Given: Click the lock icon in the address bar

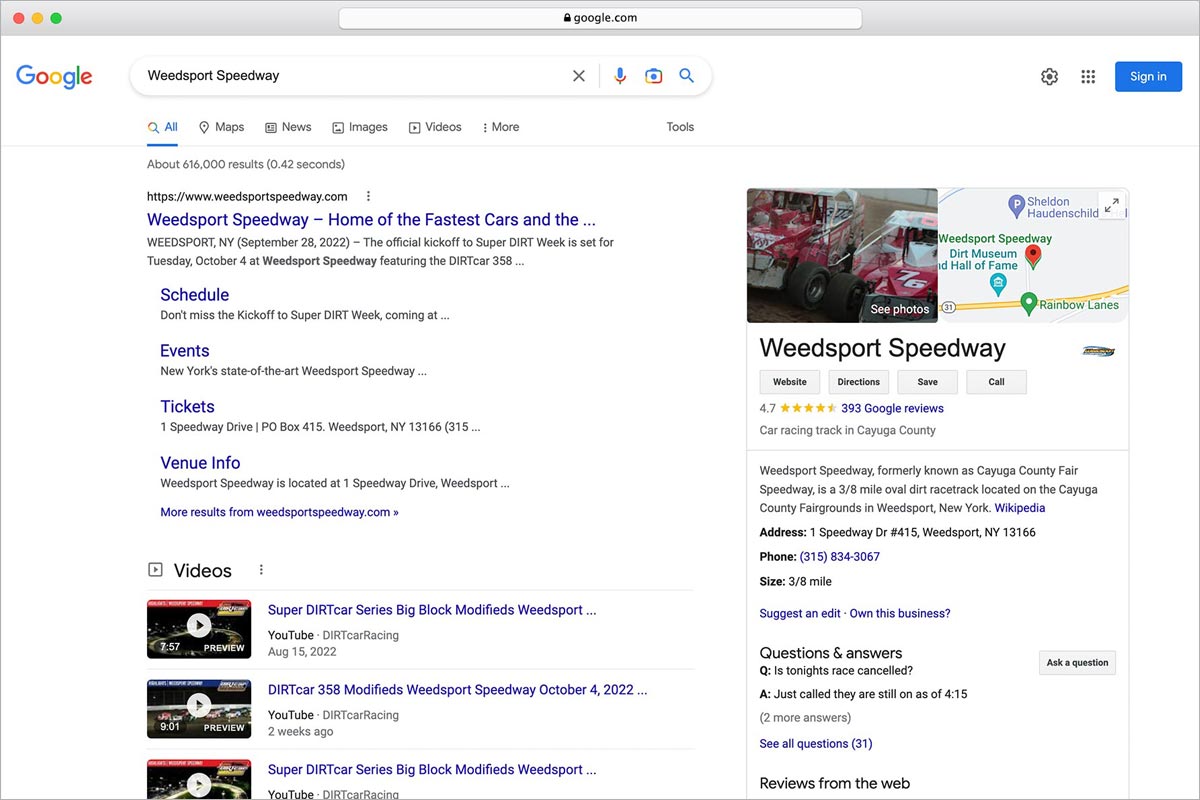Looking at the screenshot, I should [567, 18].
